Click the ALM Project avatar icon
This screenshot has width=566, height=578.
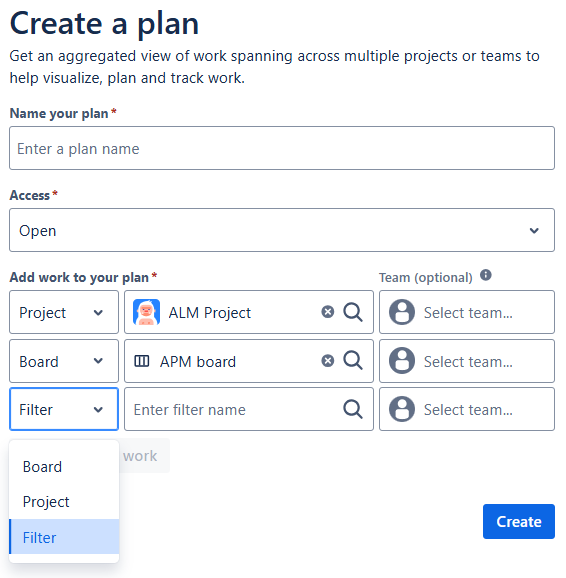click(x=146, y=312)
